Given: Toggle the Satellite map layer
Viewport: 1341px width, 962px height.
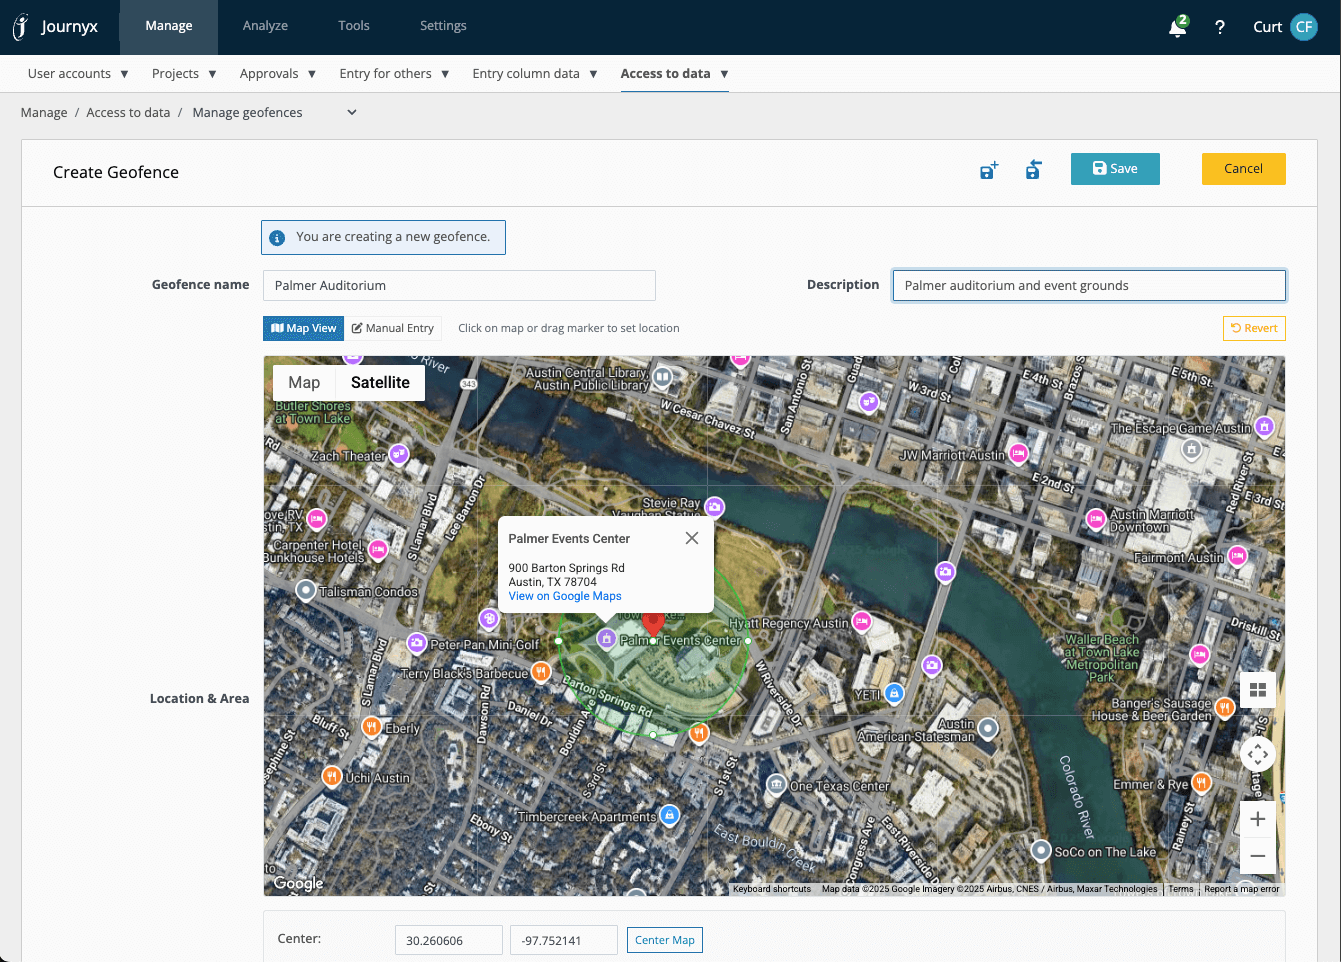Looking at the screenshot, I should coord(380,382).
